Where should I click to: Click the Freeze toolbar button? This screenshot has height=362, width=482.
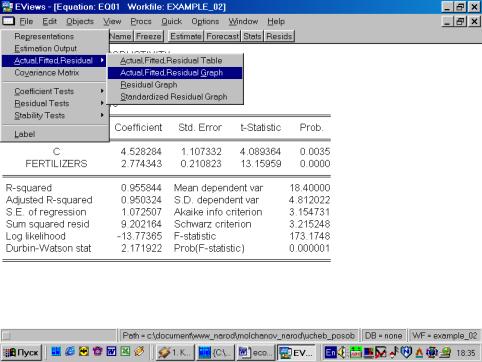coord(149,36)
